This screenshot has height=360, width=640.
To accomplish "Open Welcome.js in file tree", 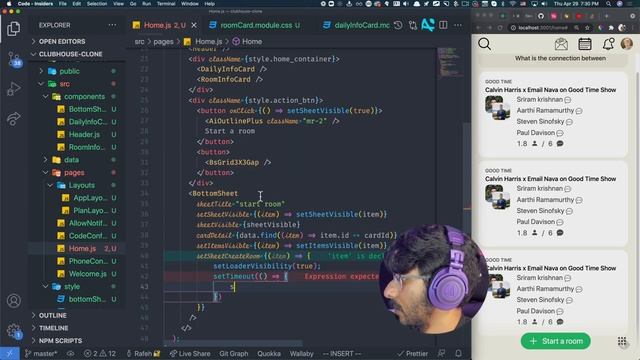I will coord(87,274).
